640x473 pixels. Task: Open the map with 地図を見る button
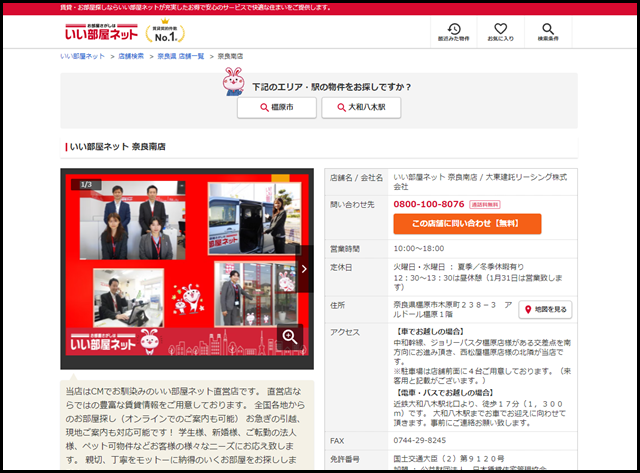click(545, 309)
